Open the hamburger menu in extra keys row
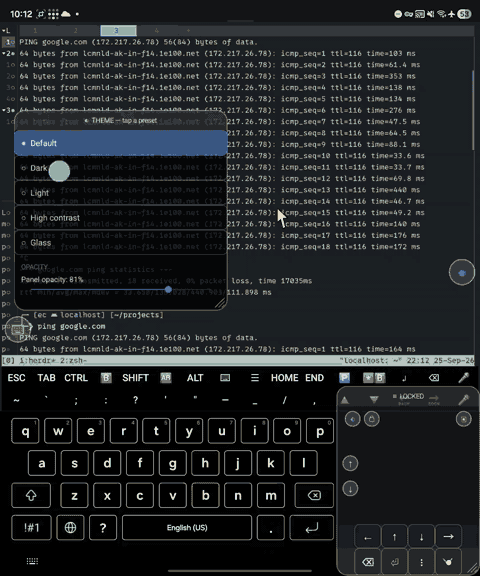 255,378
